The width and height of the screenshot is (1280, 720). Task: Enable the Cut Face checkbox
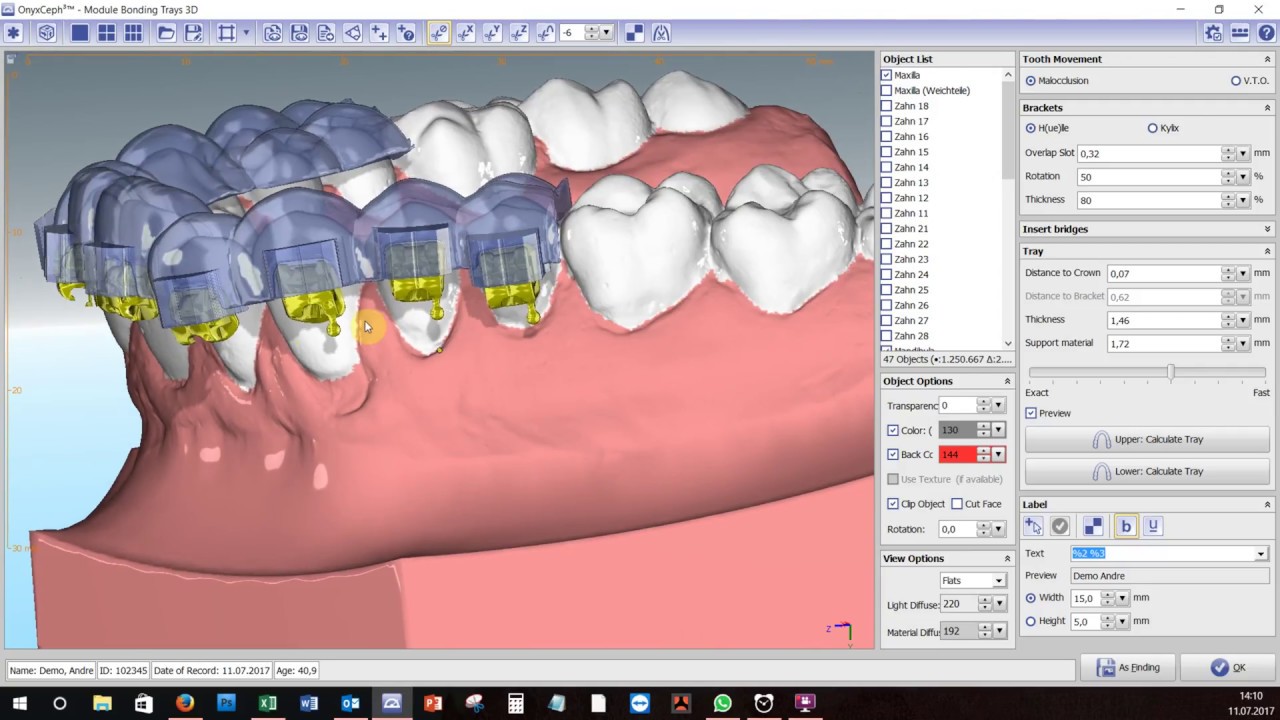pos(957,504)
